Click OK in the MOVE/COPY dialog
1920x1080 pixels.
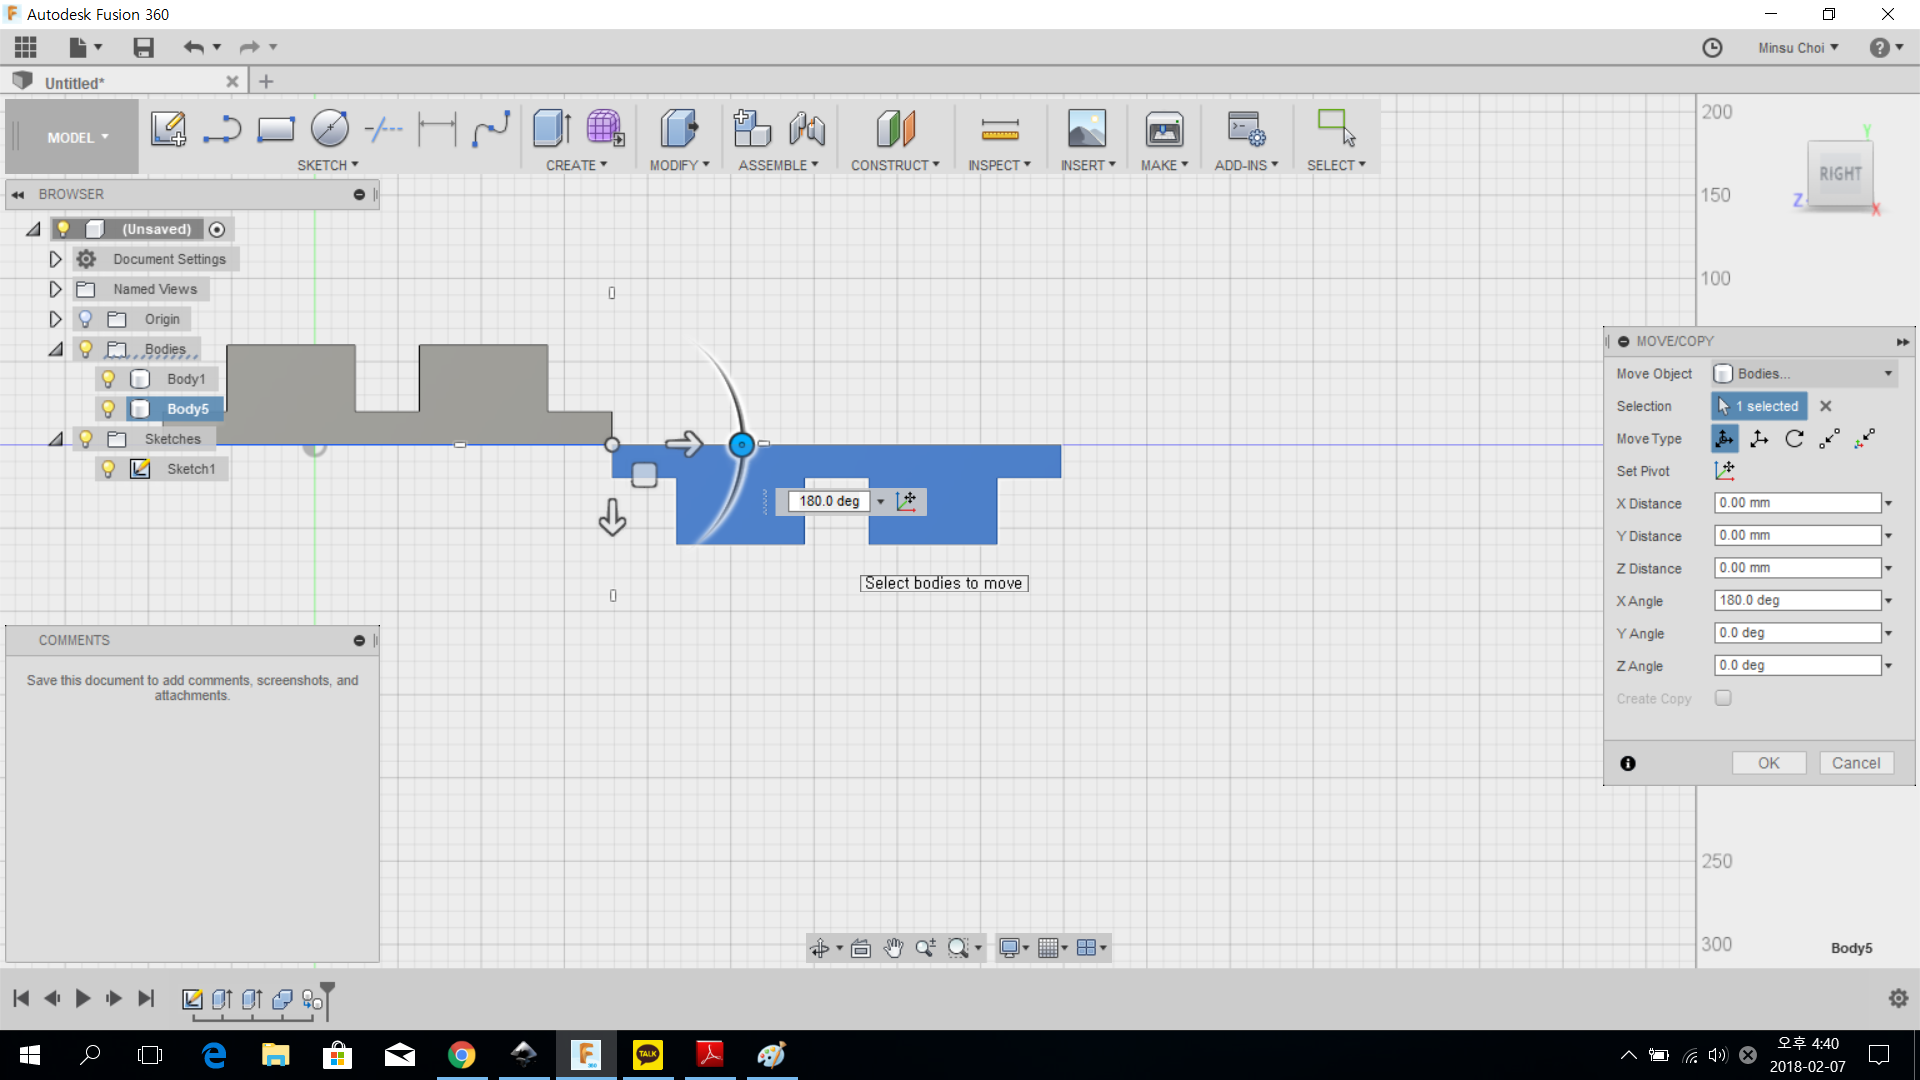coord(1769,763)
